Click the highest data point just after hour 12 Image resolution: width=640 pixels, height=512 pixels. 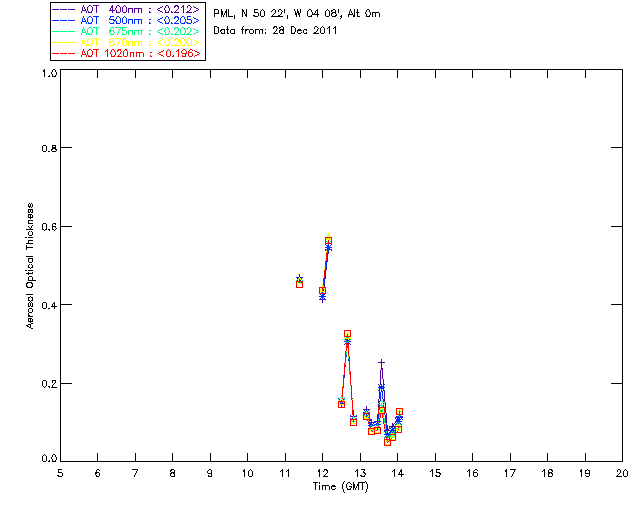click(x=328, y=240)
